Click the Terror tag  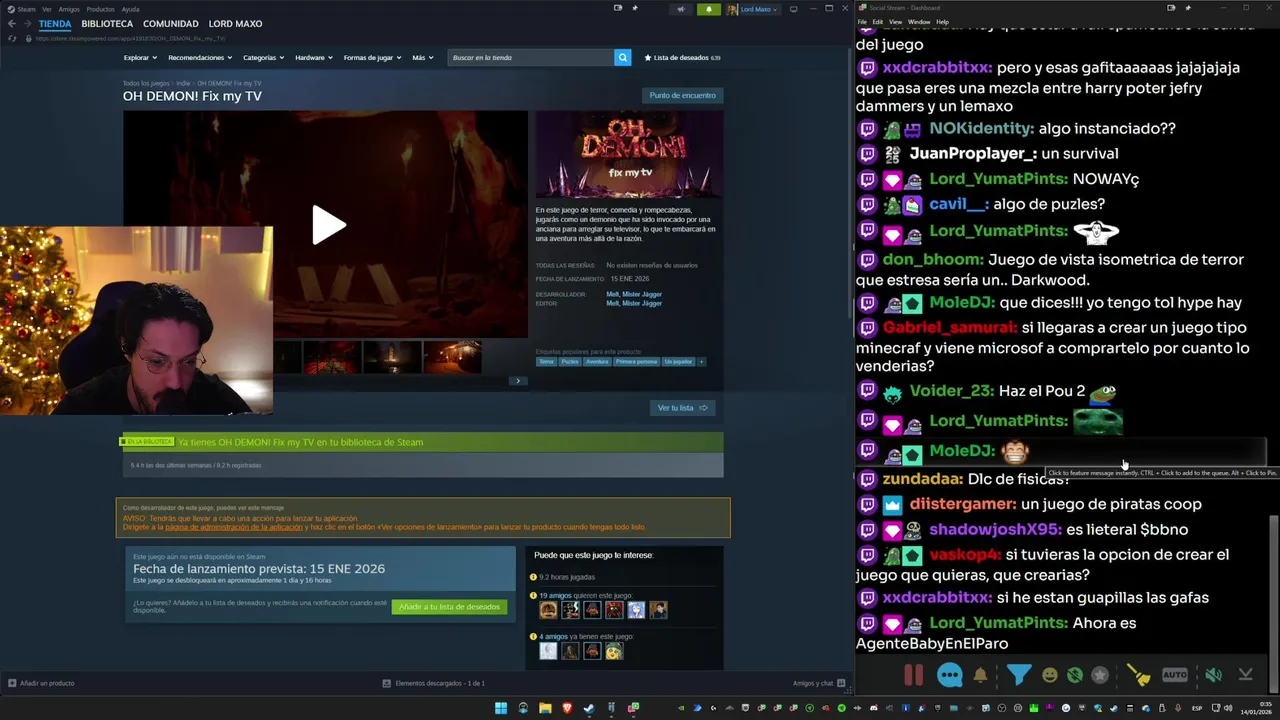tap(546, 362)
